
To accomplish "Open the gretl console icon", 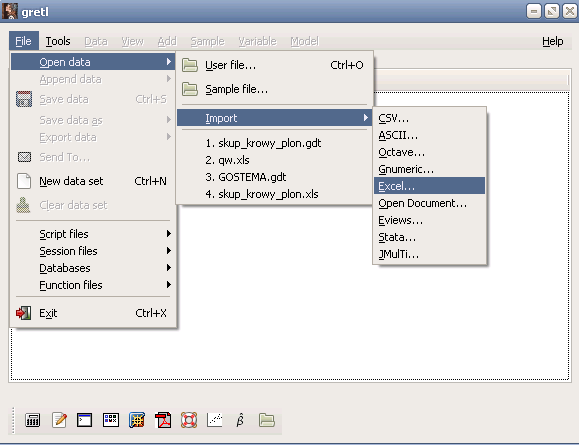I will click(85, 420).
